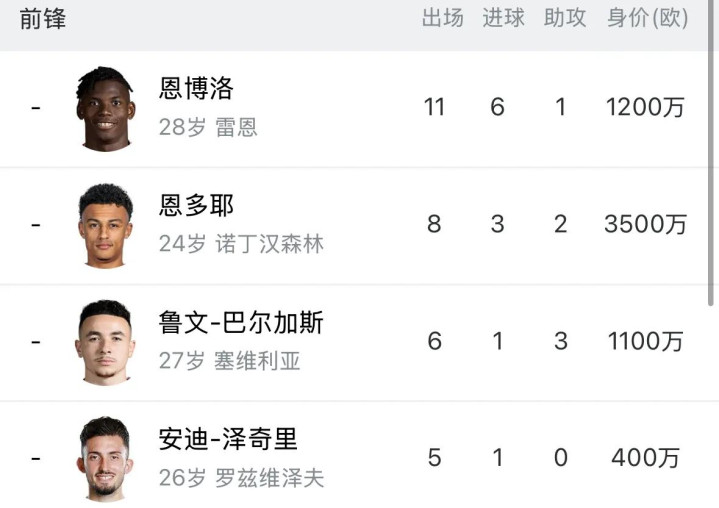The image size is (719, 508).
Task: Click the 出场 column header
Action: pyautogui.click(x=442, y=18)
